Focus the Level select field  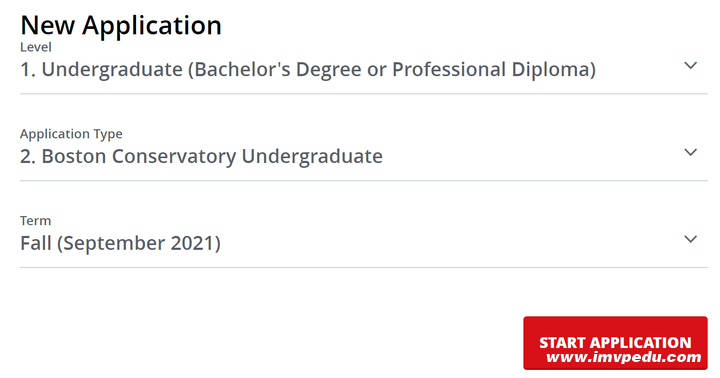[364, 68]
